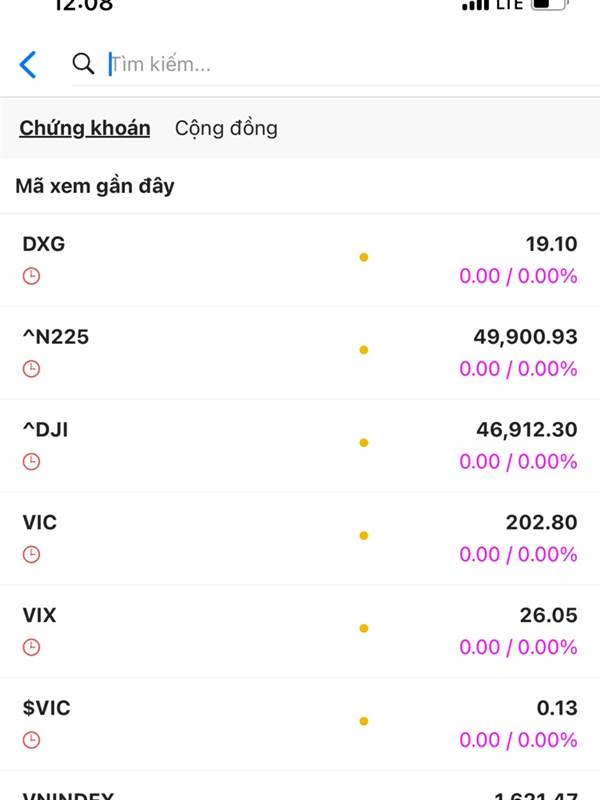Open the DXG stock ticker

coord(44,244)
